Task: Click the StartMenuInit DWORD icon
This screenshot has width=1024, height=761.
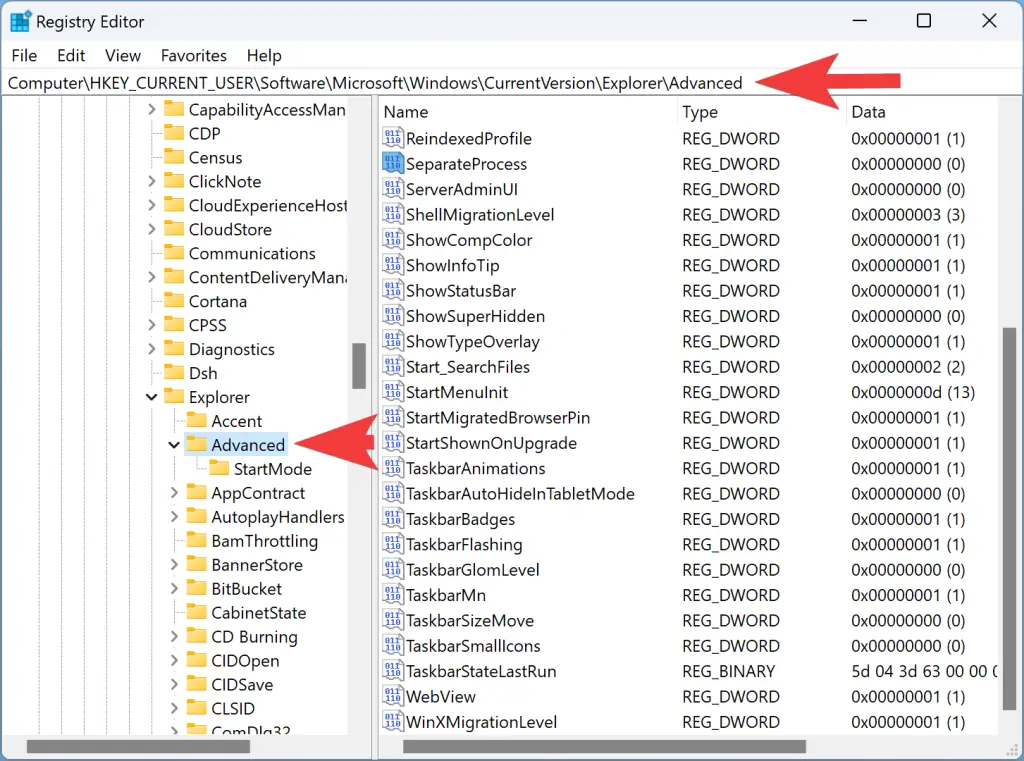Action: (392, 392)
